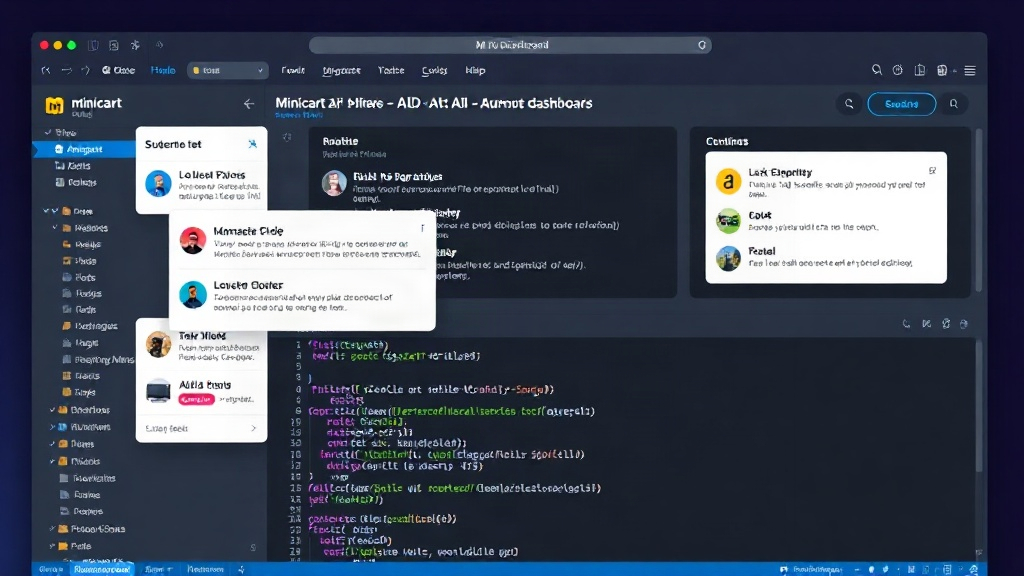Click the third icon above code editor
The height and width of the screenshot is (576, 1024).
click(946, 324)
